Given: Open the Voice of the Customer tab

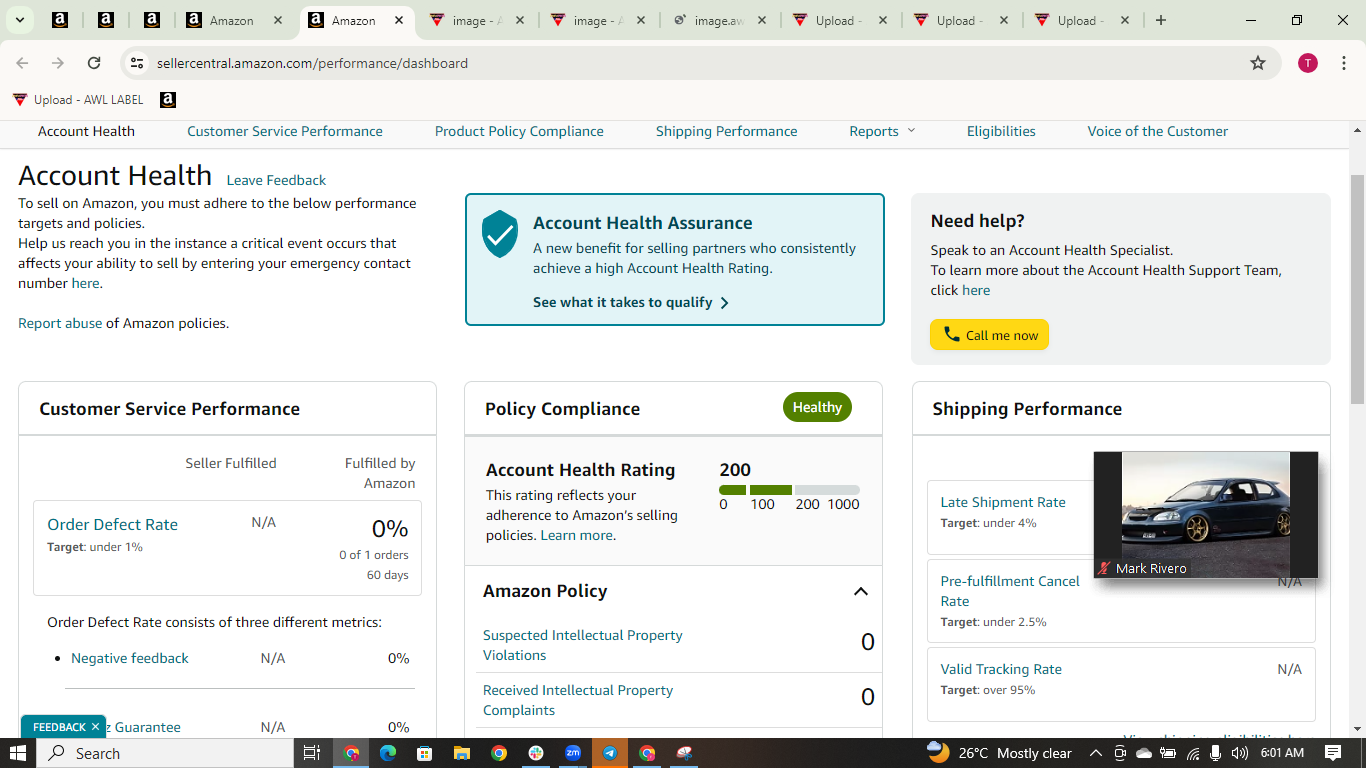Looking at the screenshot, I should pyautogui.click(x=1158, y=131).
